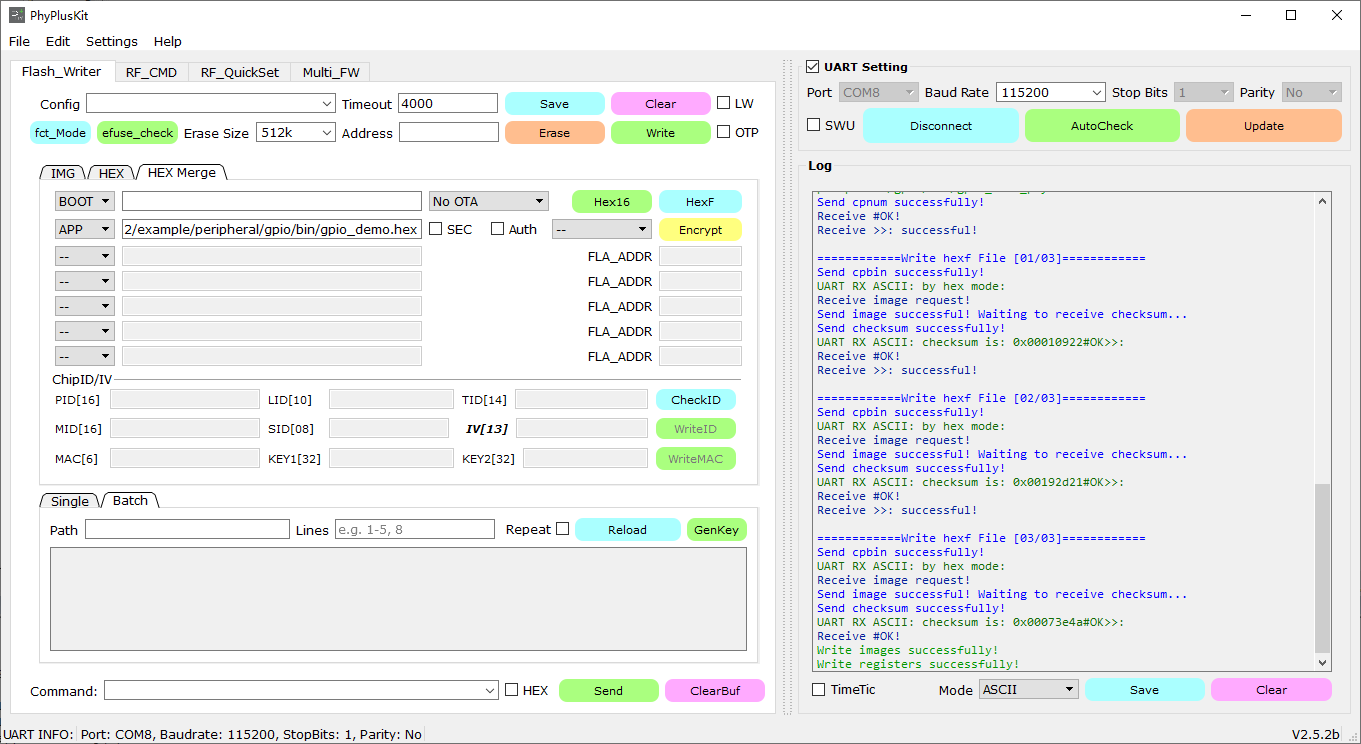Image resolution: width=1361 pixels, height=744 pixels.
Task: Toggle the LW checkbox
Action: tap(724, 103)
